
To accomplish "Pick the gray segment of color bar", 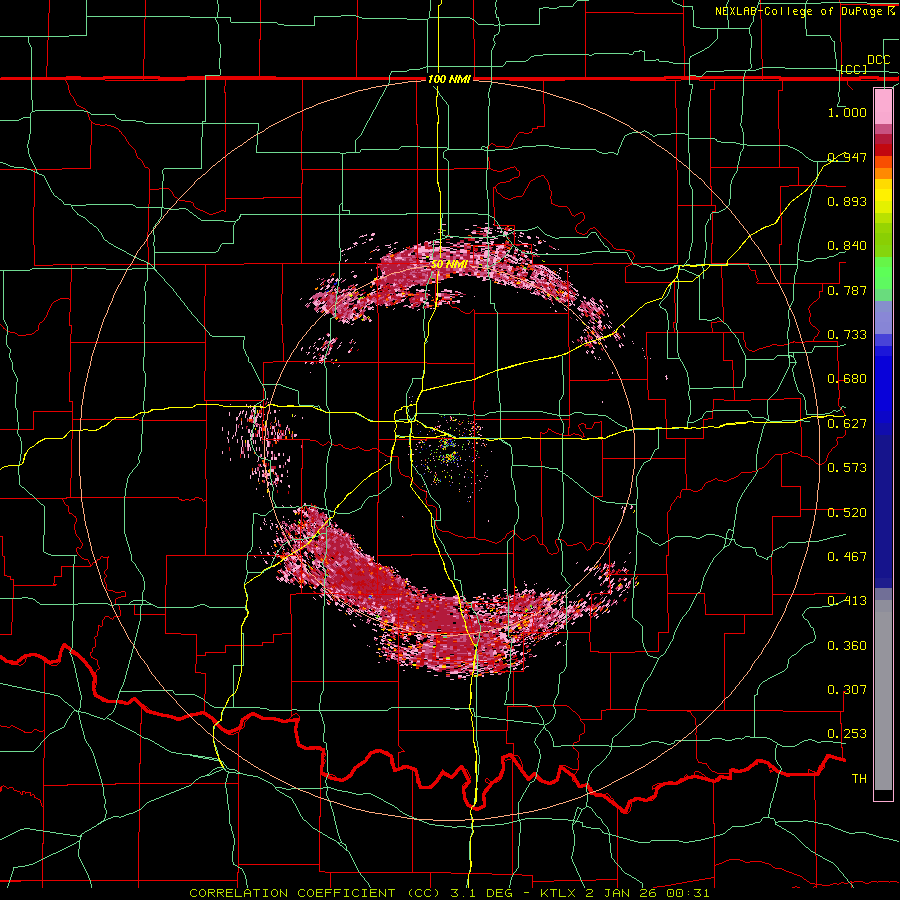I will (883, 695).
